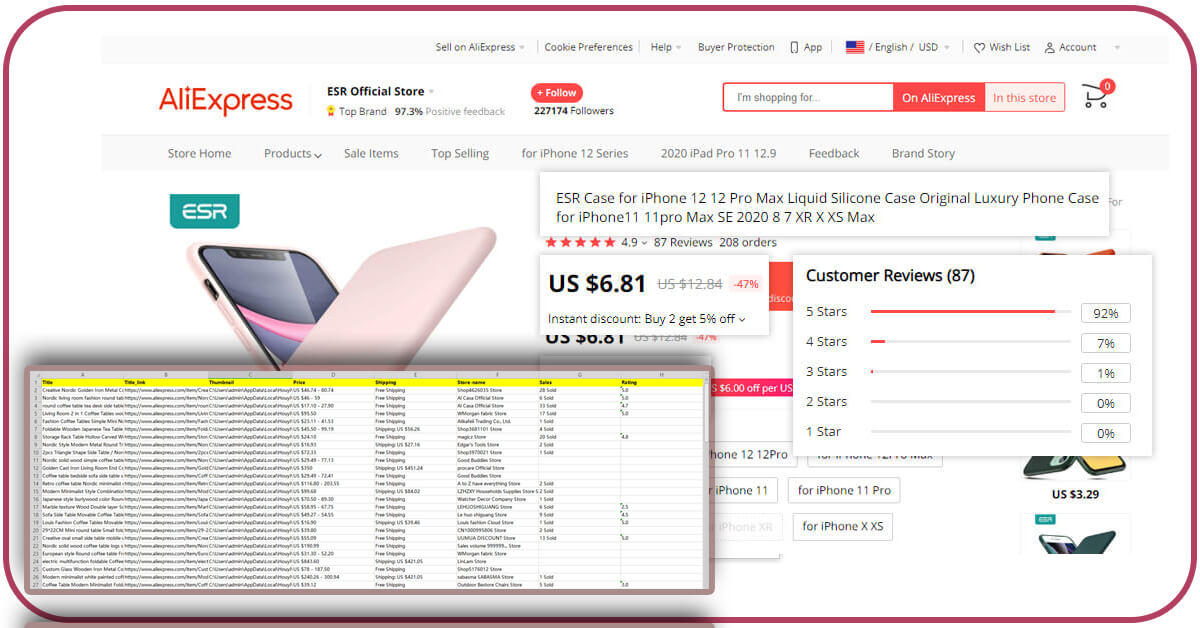1200x628 pixels.
Task: Select the US $350 price cell
Action: [332, 467]
